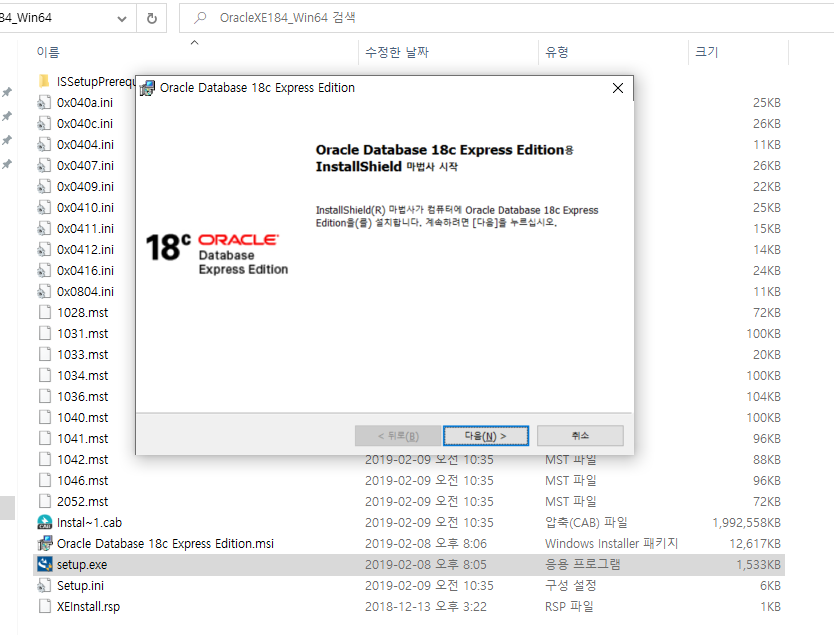Select 1033.mst file icon
The width and height of the screenshot is (834, 635).
coord(45,354)
